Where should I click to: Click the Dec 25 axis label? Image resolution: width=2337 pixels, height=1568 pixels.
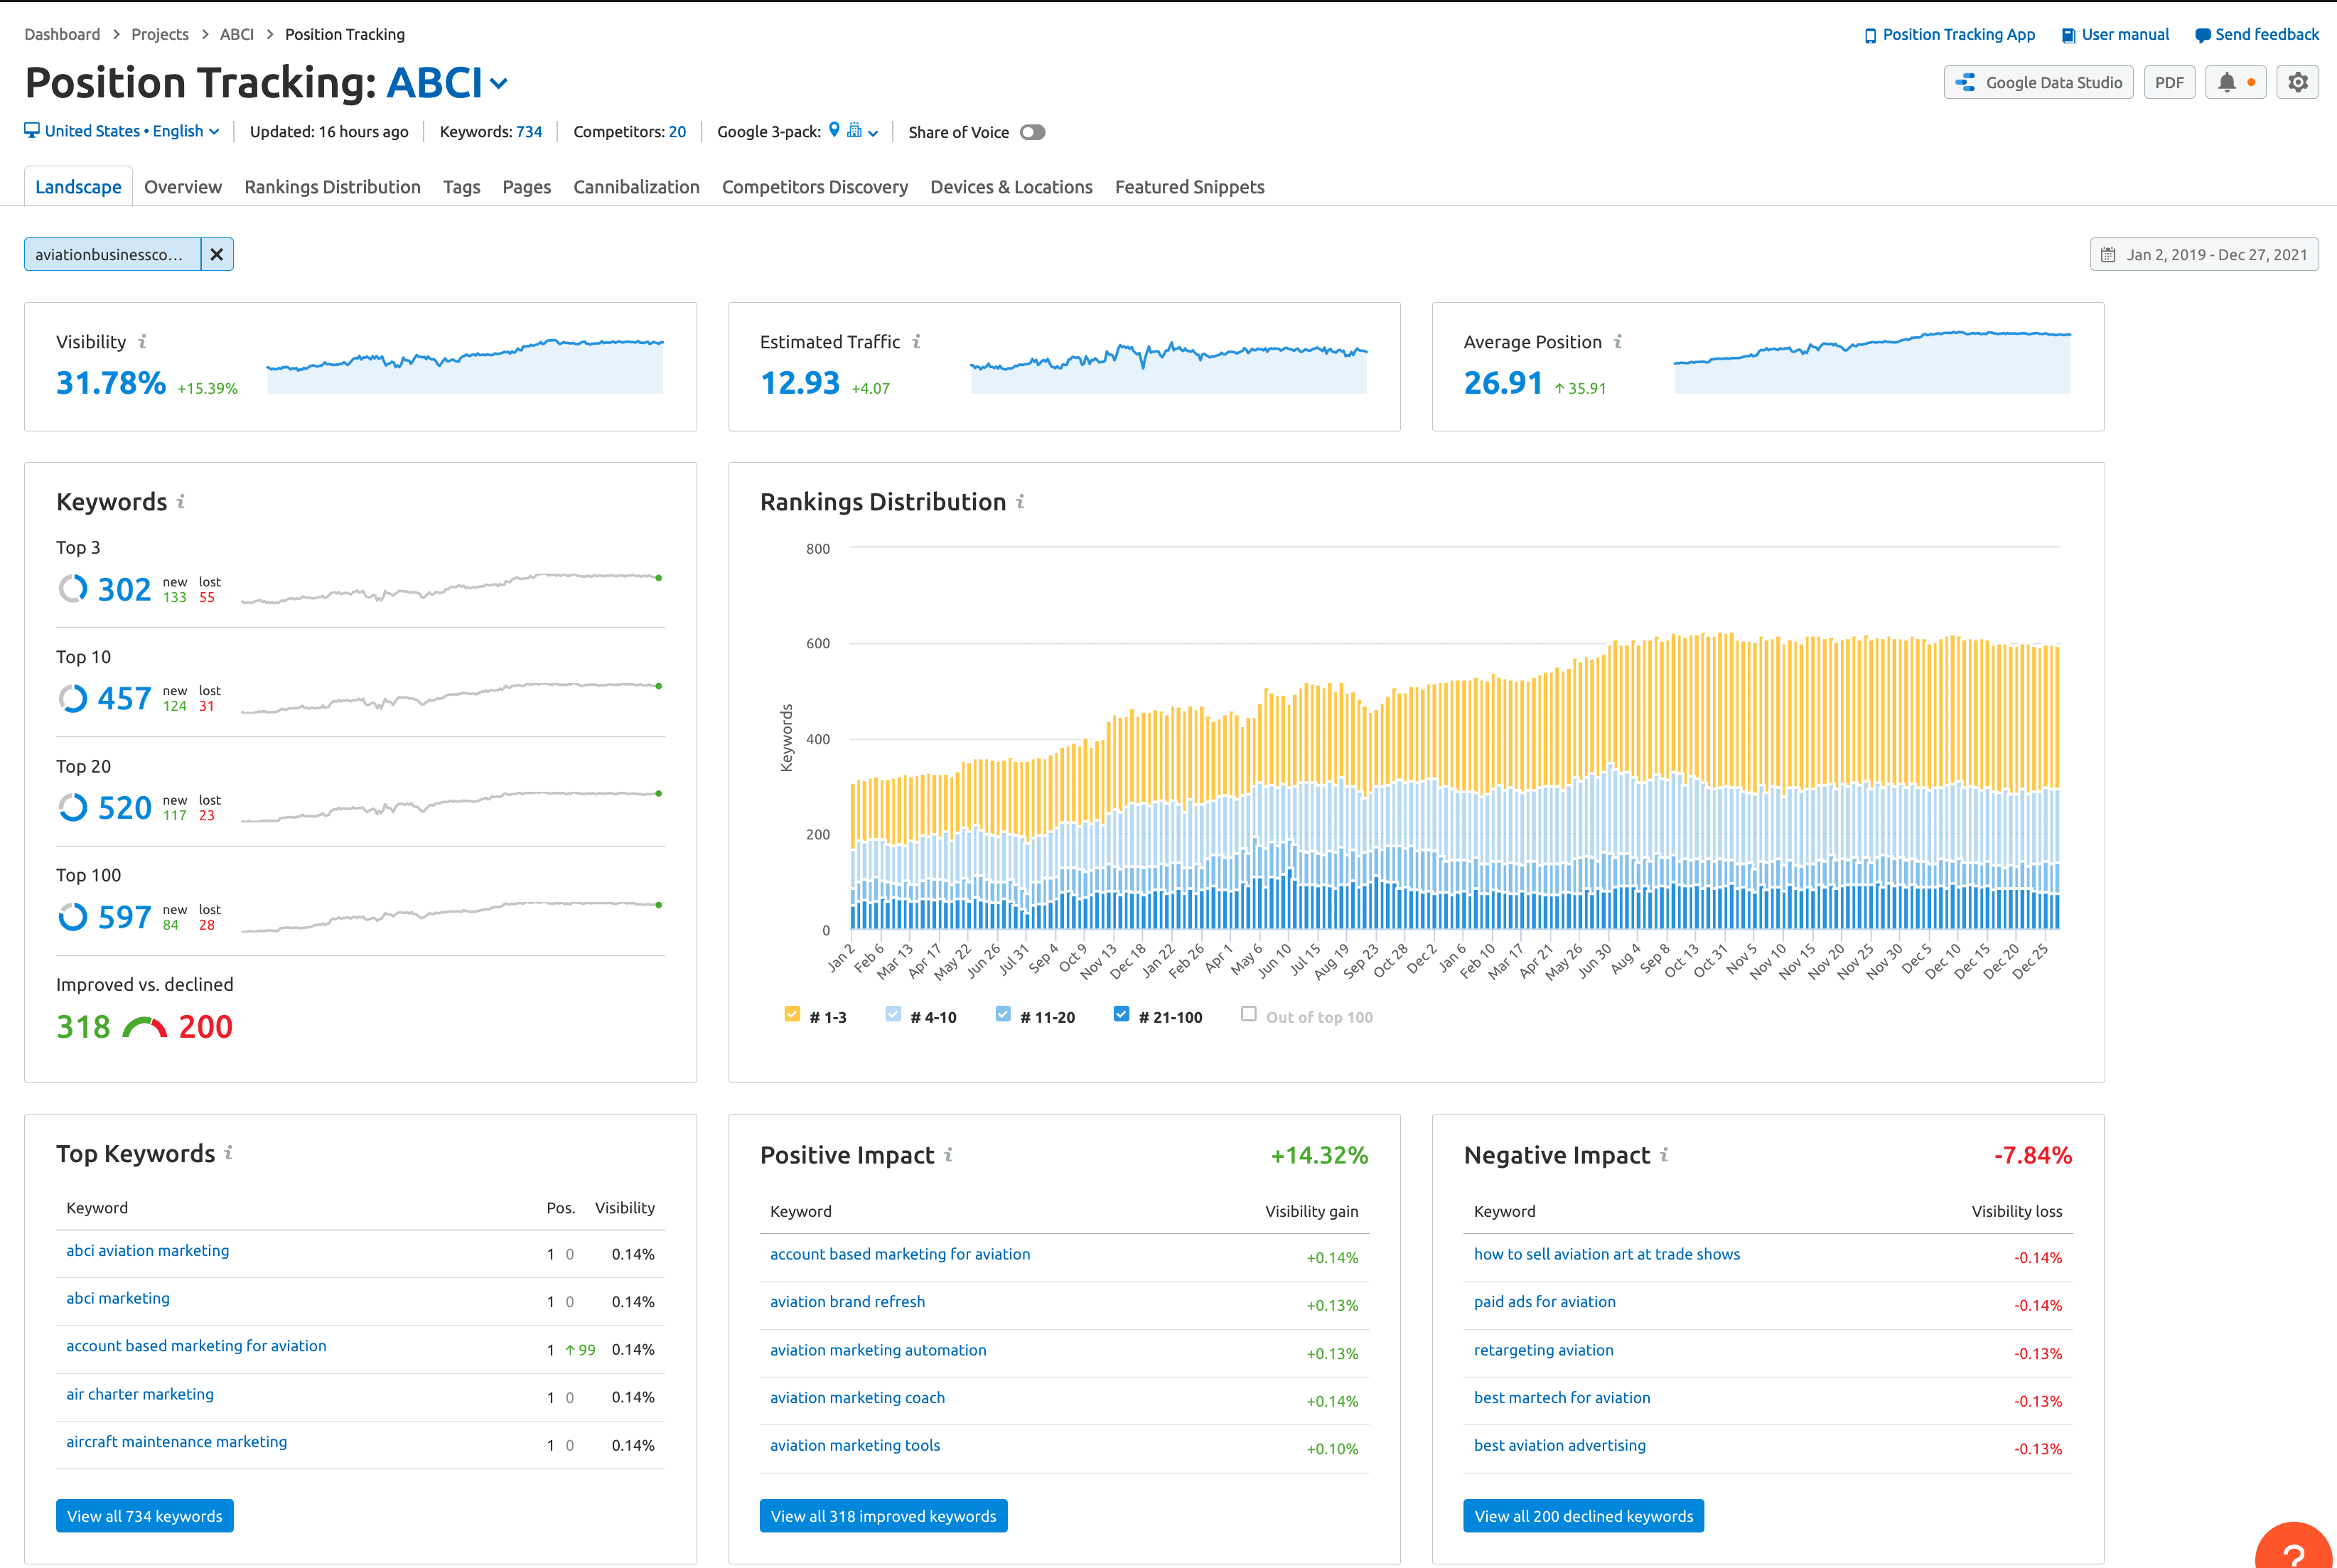(x=2032, y=960)
